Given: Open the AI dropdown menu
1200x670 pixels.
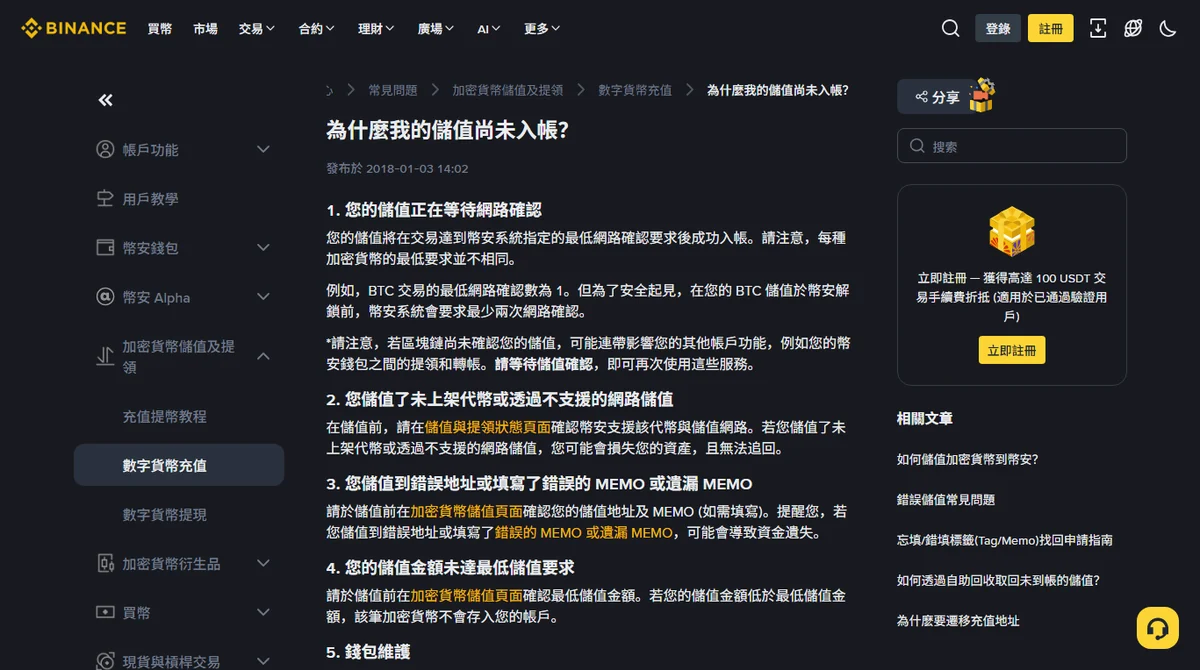Looking at the screenshot, I should point(489,29).
